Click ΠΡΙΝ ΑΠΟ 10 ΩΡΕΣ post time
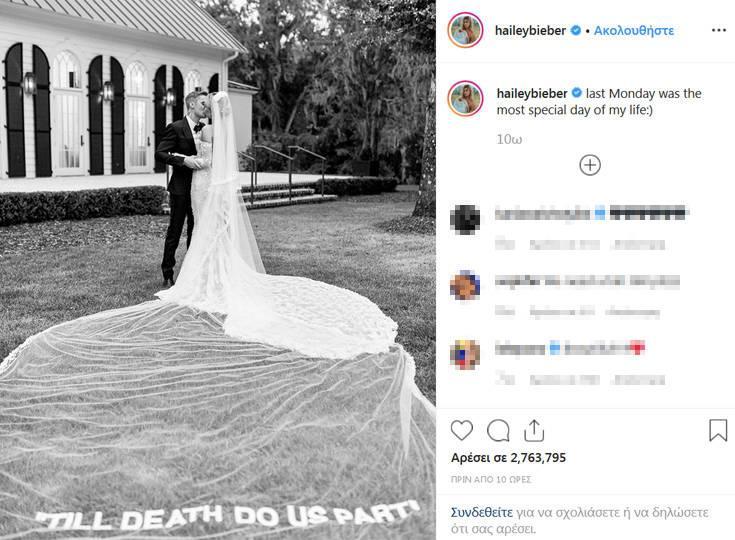The width and height of the screenshot is (735, 540). (x=491, y=479)
